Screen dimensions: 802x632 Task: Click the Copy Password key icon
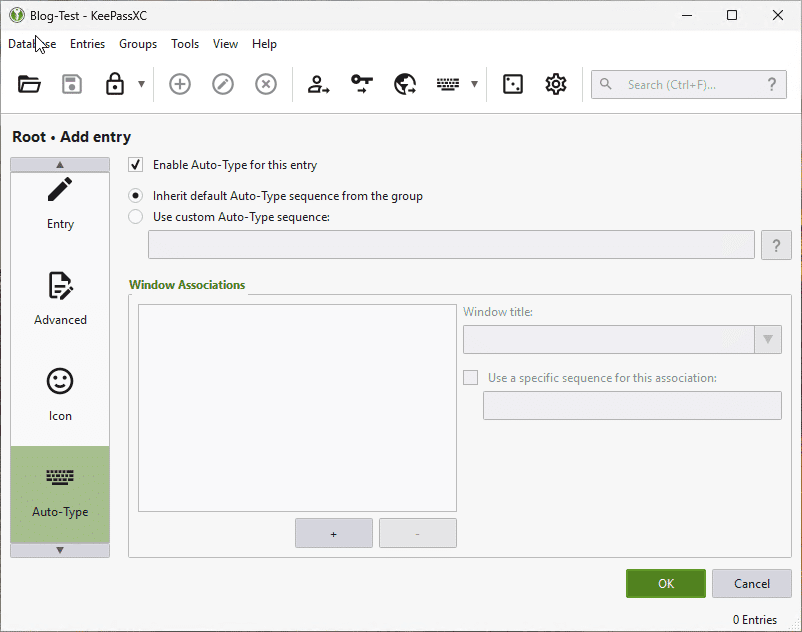pos(361,85)
